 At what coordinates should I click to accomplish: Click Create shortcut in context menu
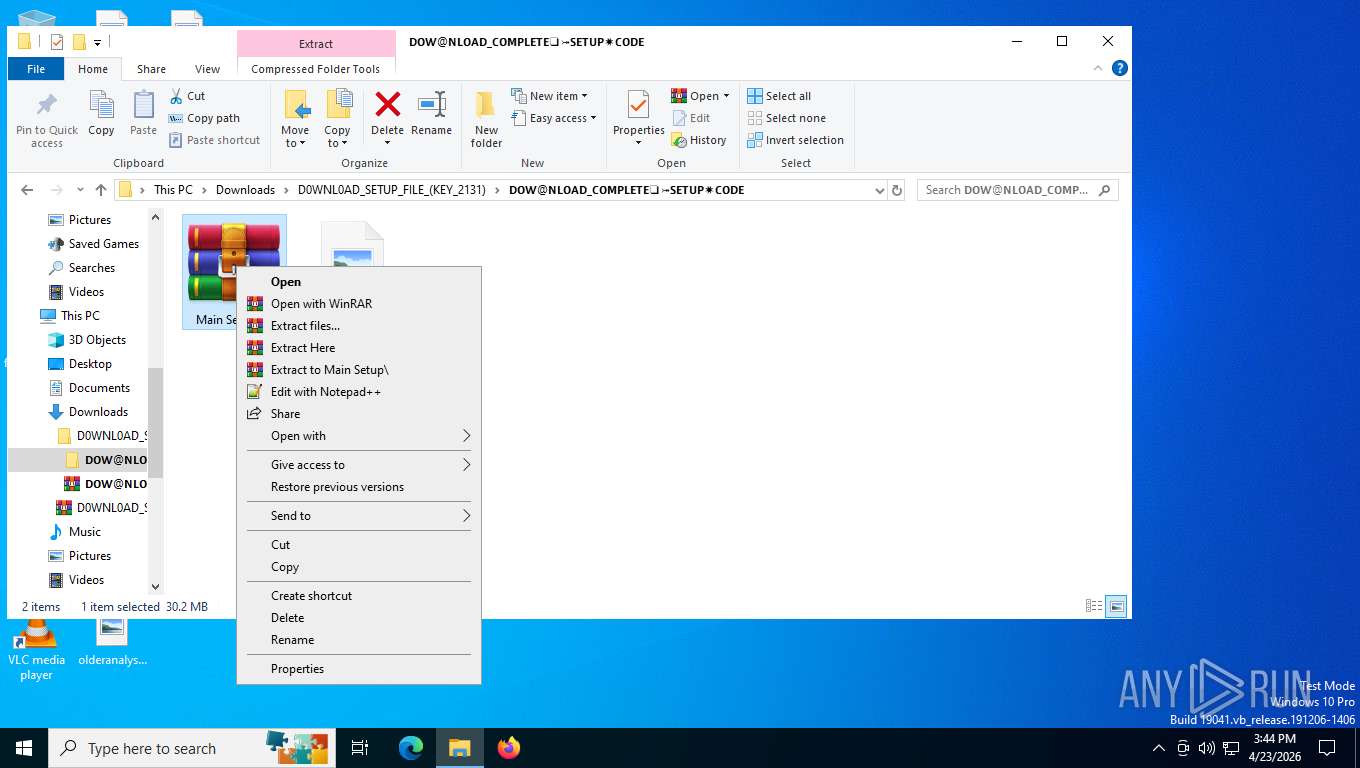[359, 596]
